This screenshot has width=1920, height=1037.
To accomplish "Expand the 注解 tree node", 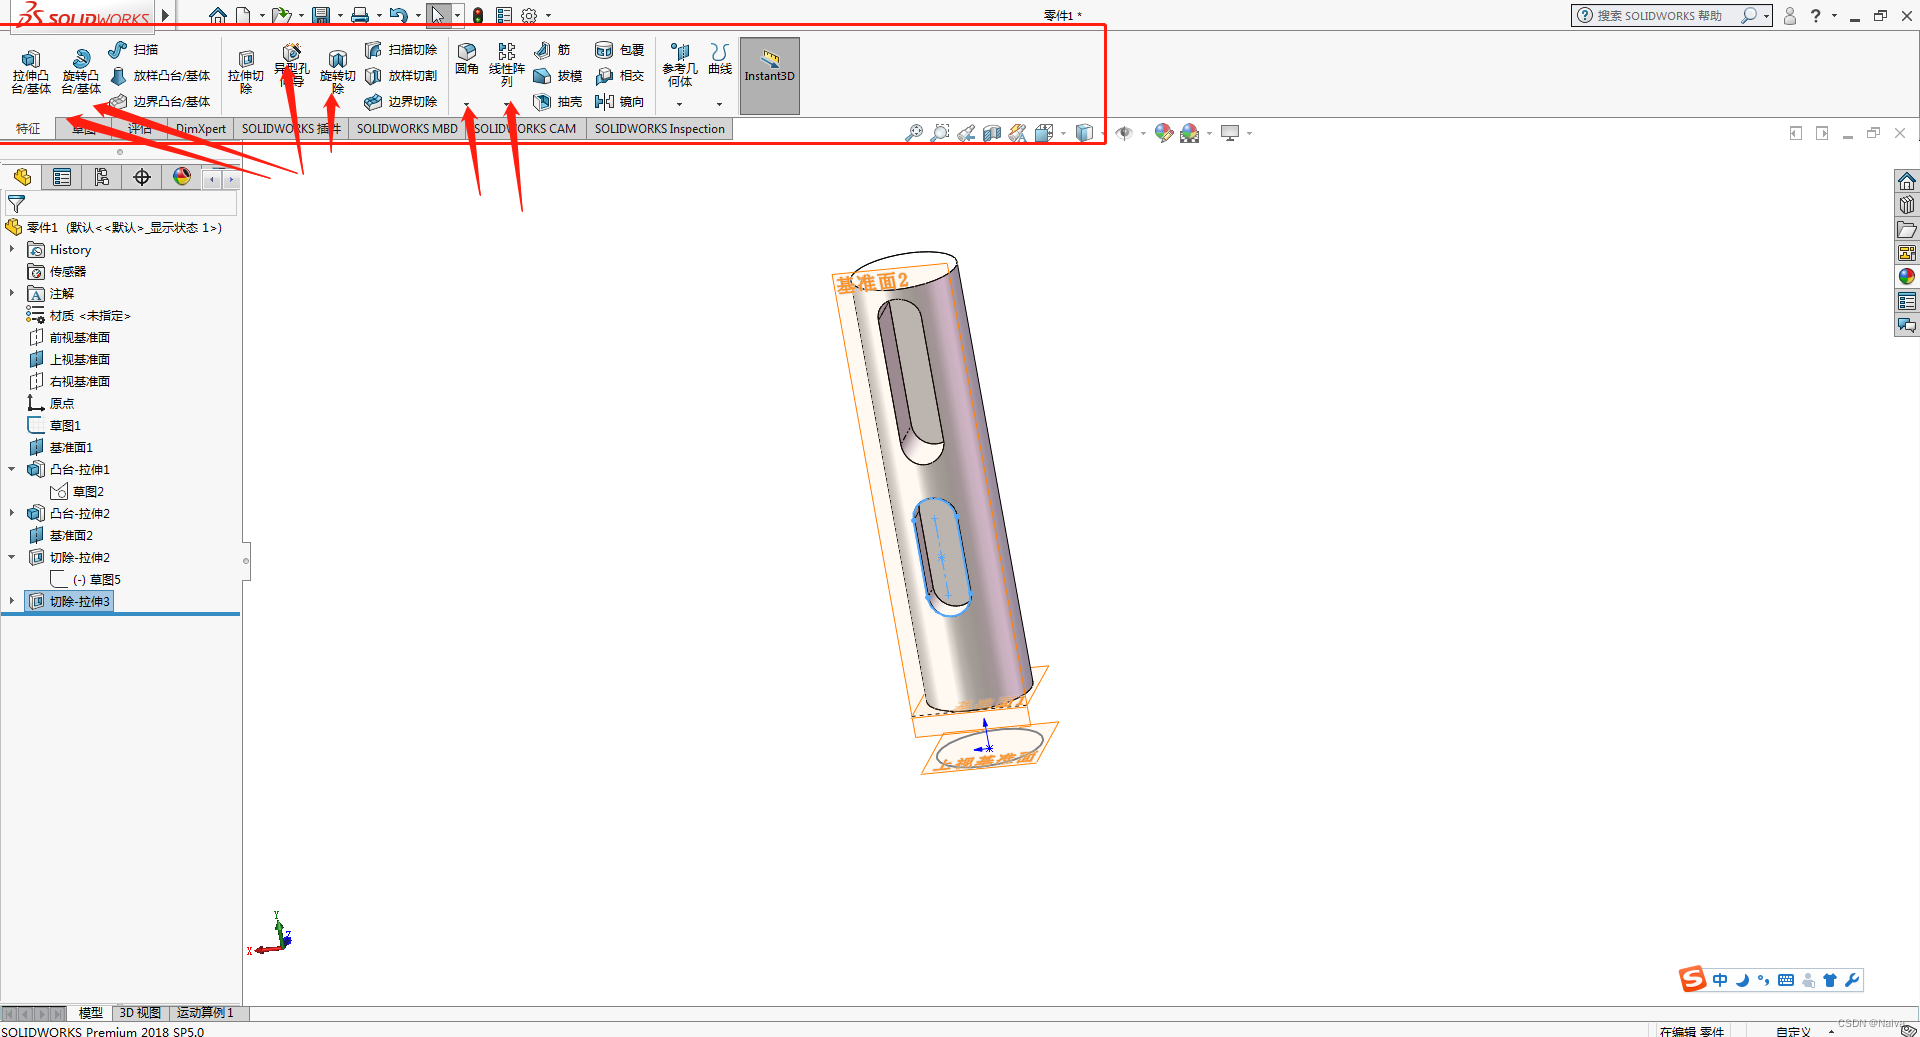I will (12, 293).
